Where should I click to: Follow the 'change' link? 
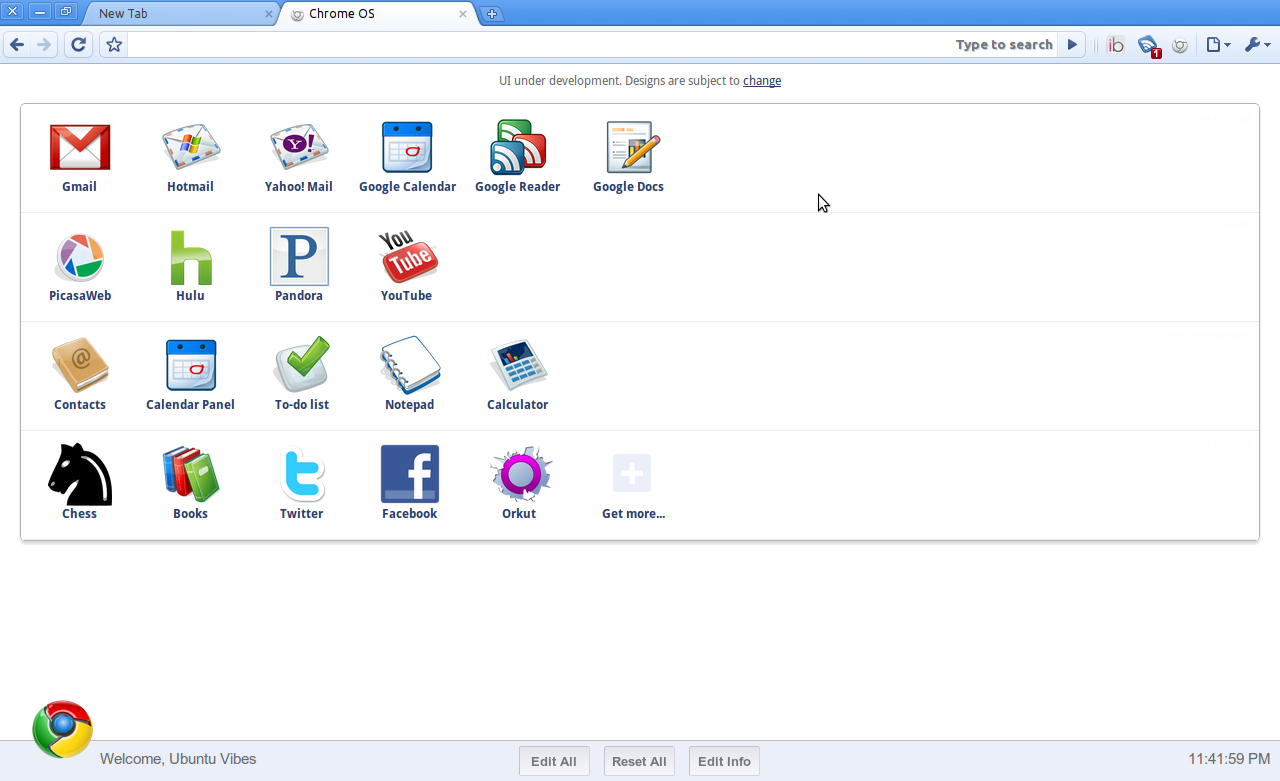tap(762, 81)
